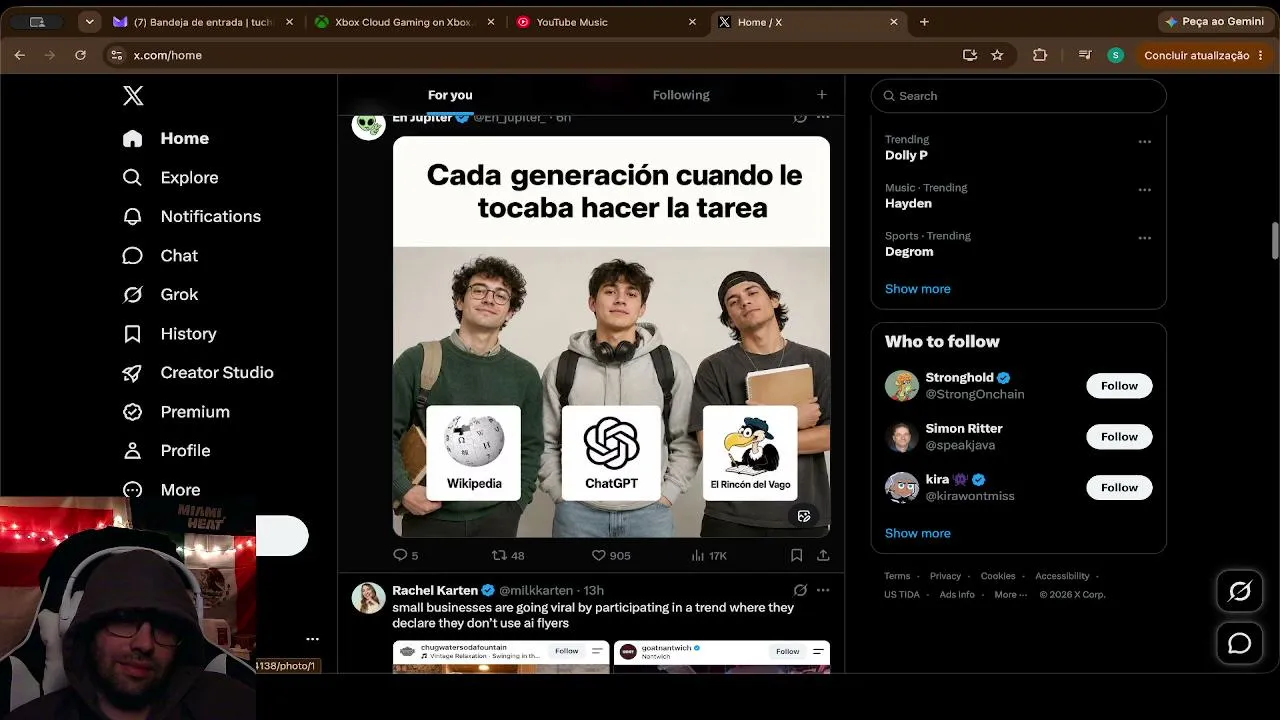The width and height of the screenshot is (1280, 720).
Task: View analytics showing 17K views
Action: point(709,555)
